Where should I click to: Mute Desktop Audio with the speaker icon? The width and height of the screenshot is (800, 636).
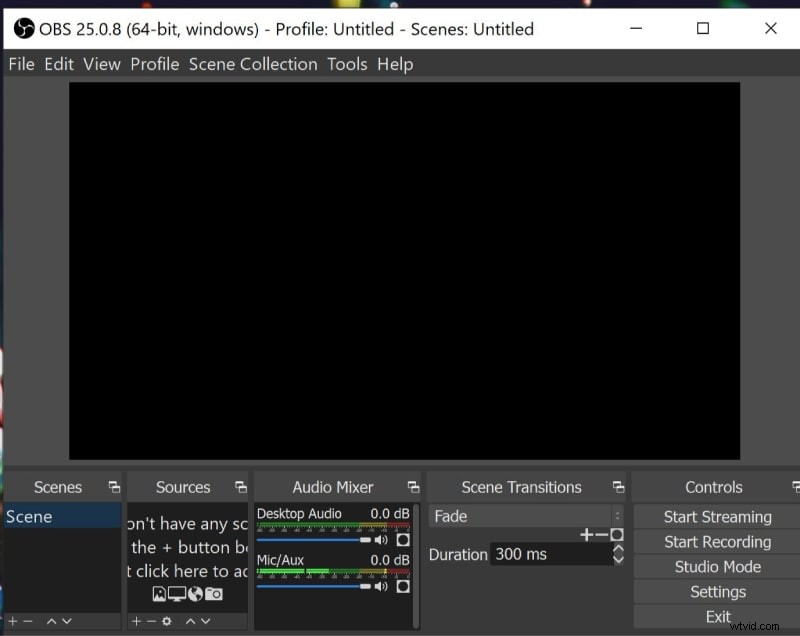380,539
